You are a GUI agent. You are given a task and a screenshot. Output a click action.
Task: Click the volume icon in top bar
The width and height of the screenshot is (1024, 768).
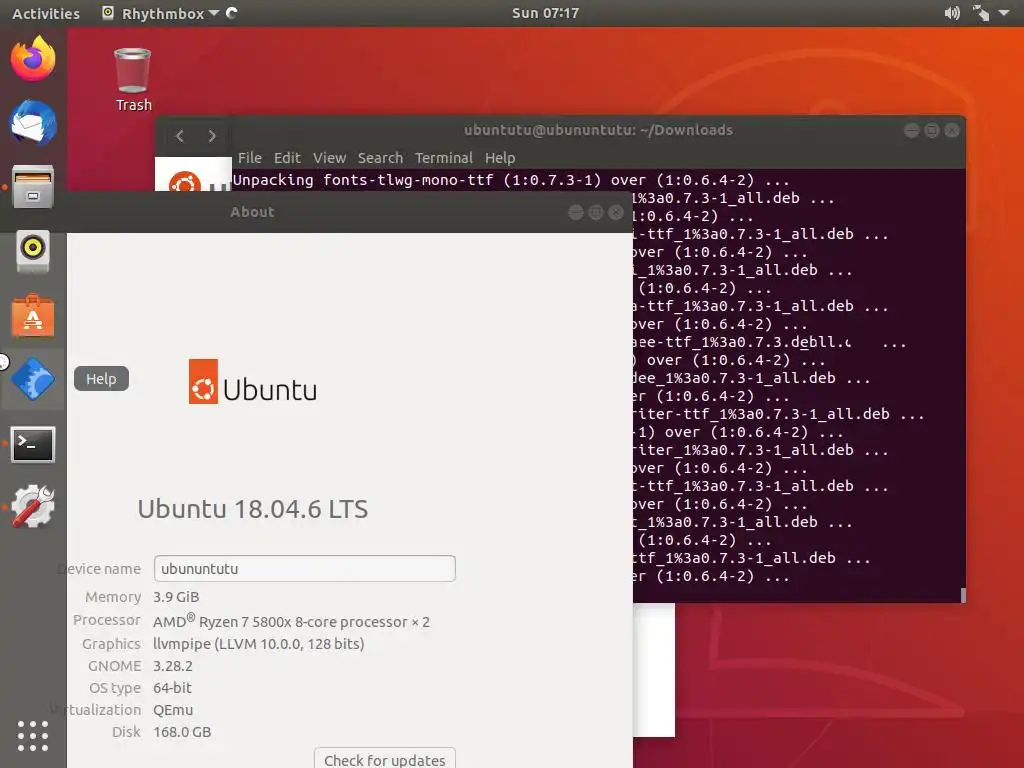pos(952,13)
